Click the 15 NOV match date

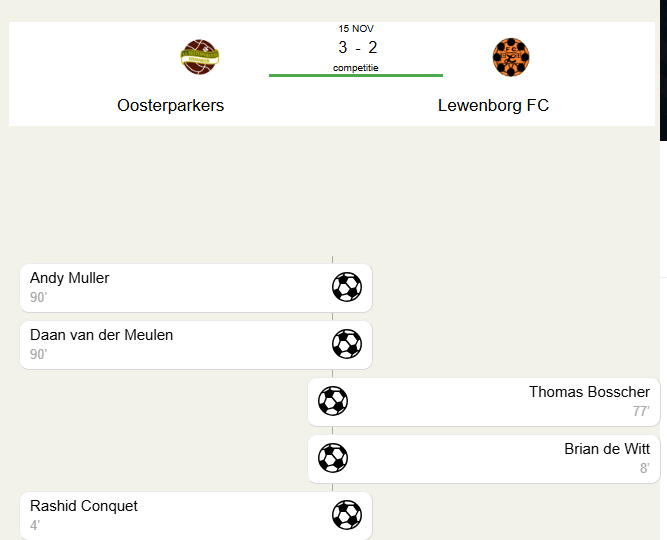point(356,29)
